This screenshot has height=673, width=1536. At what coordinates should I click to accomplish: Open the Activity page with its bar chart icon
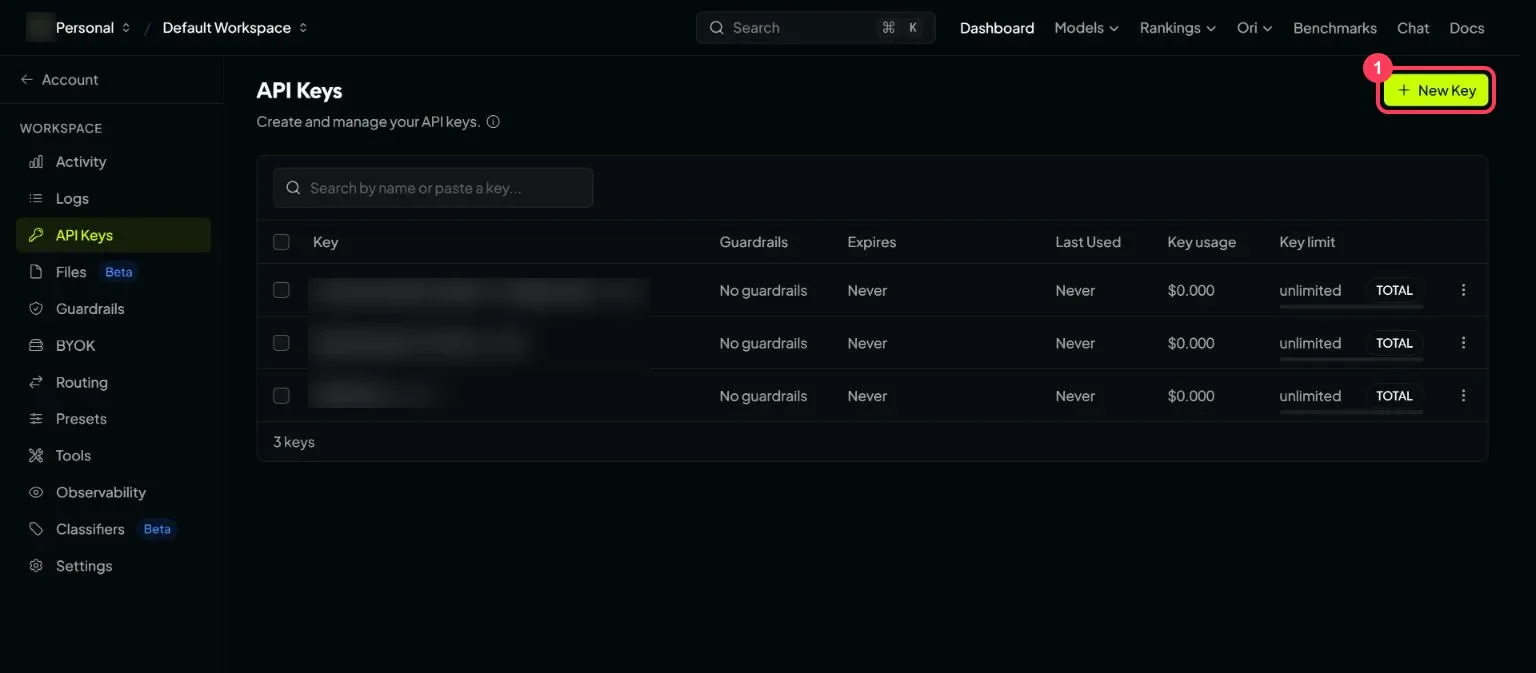click(36, 162)
